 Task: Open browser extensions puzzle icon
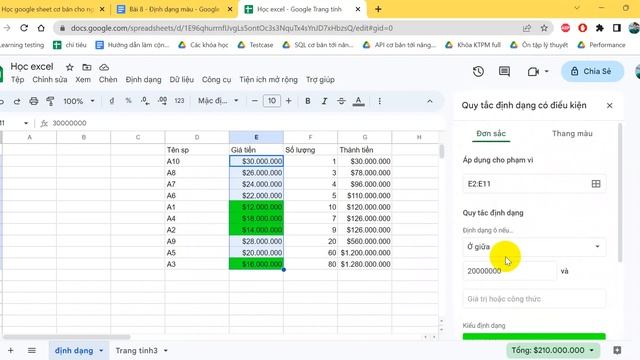point(600,28)
